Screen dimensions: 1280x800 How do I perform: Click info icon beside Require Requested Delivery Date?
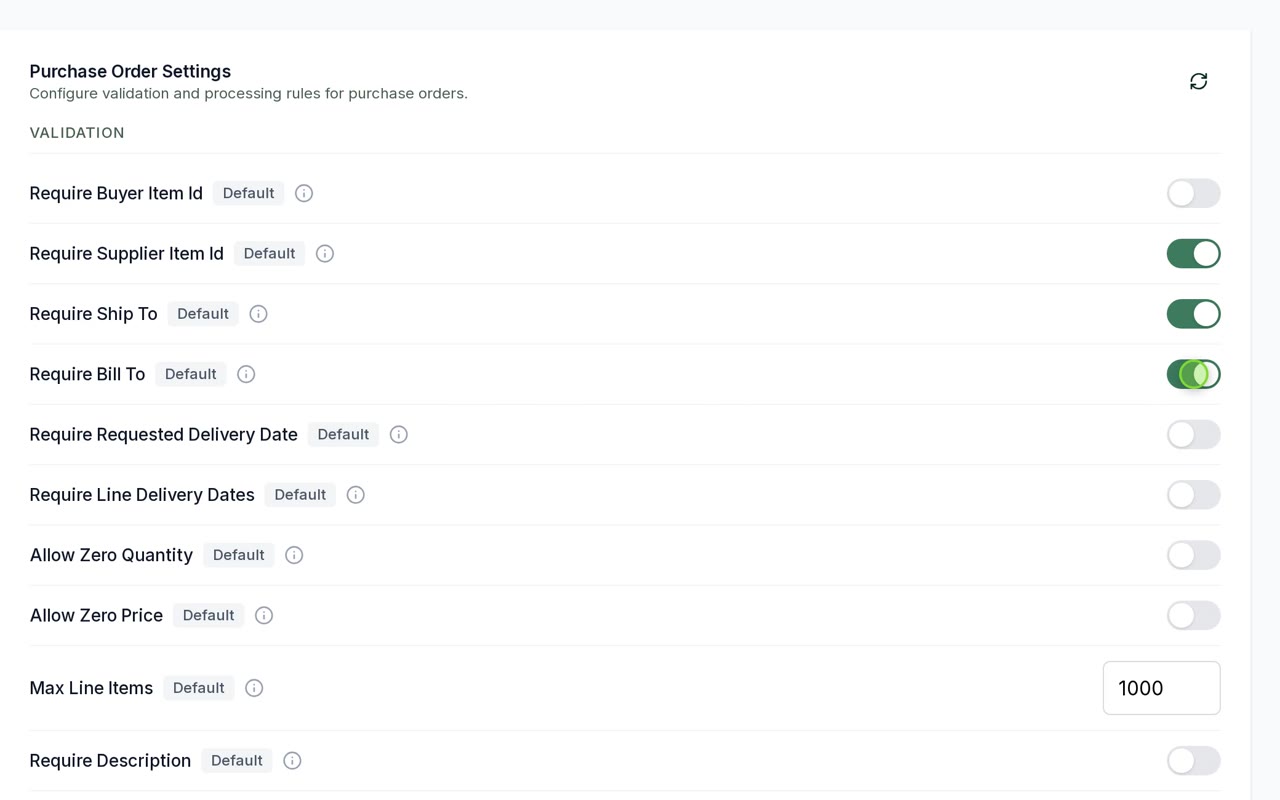[x=399, y=434]
